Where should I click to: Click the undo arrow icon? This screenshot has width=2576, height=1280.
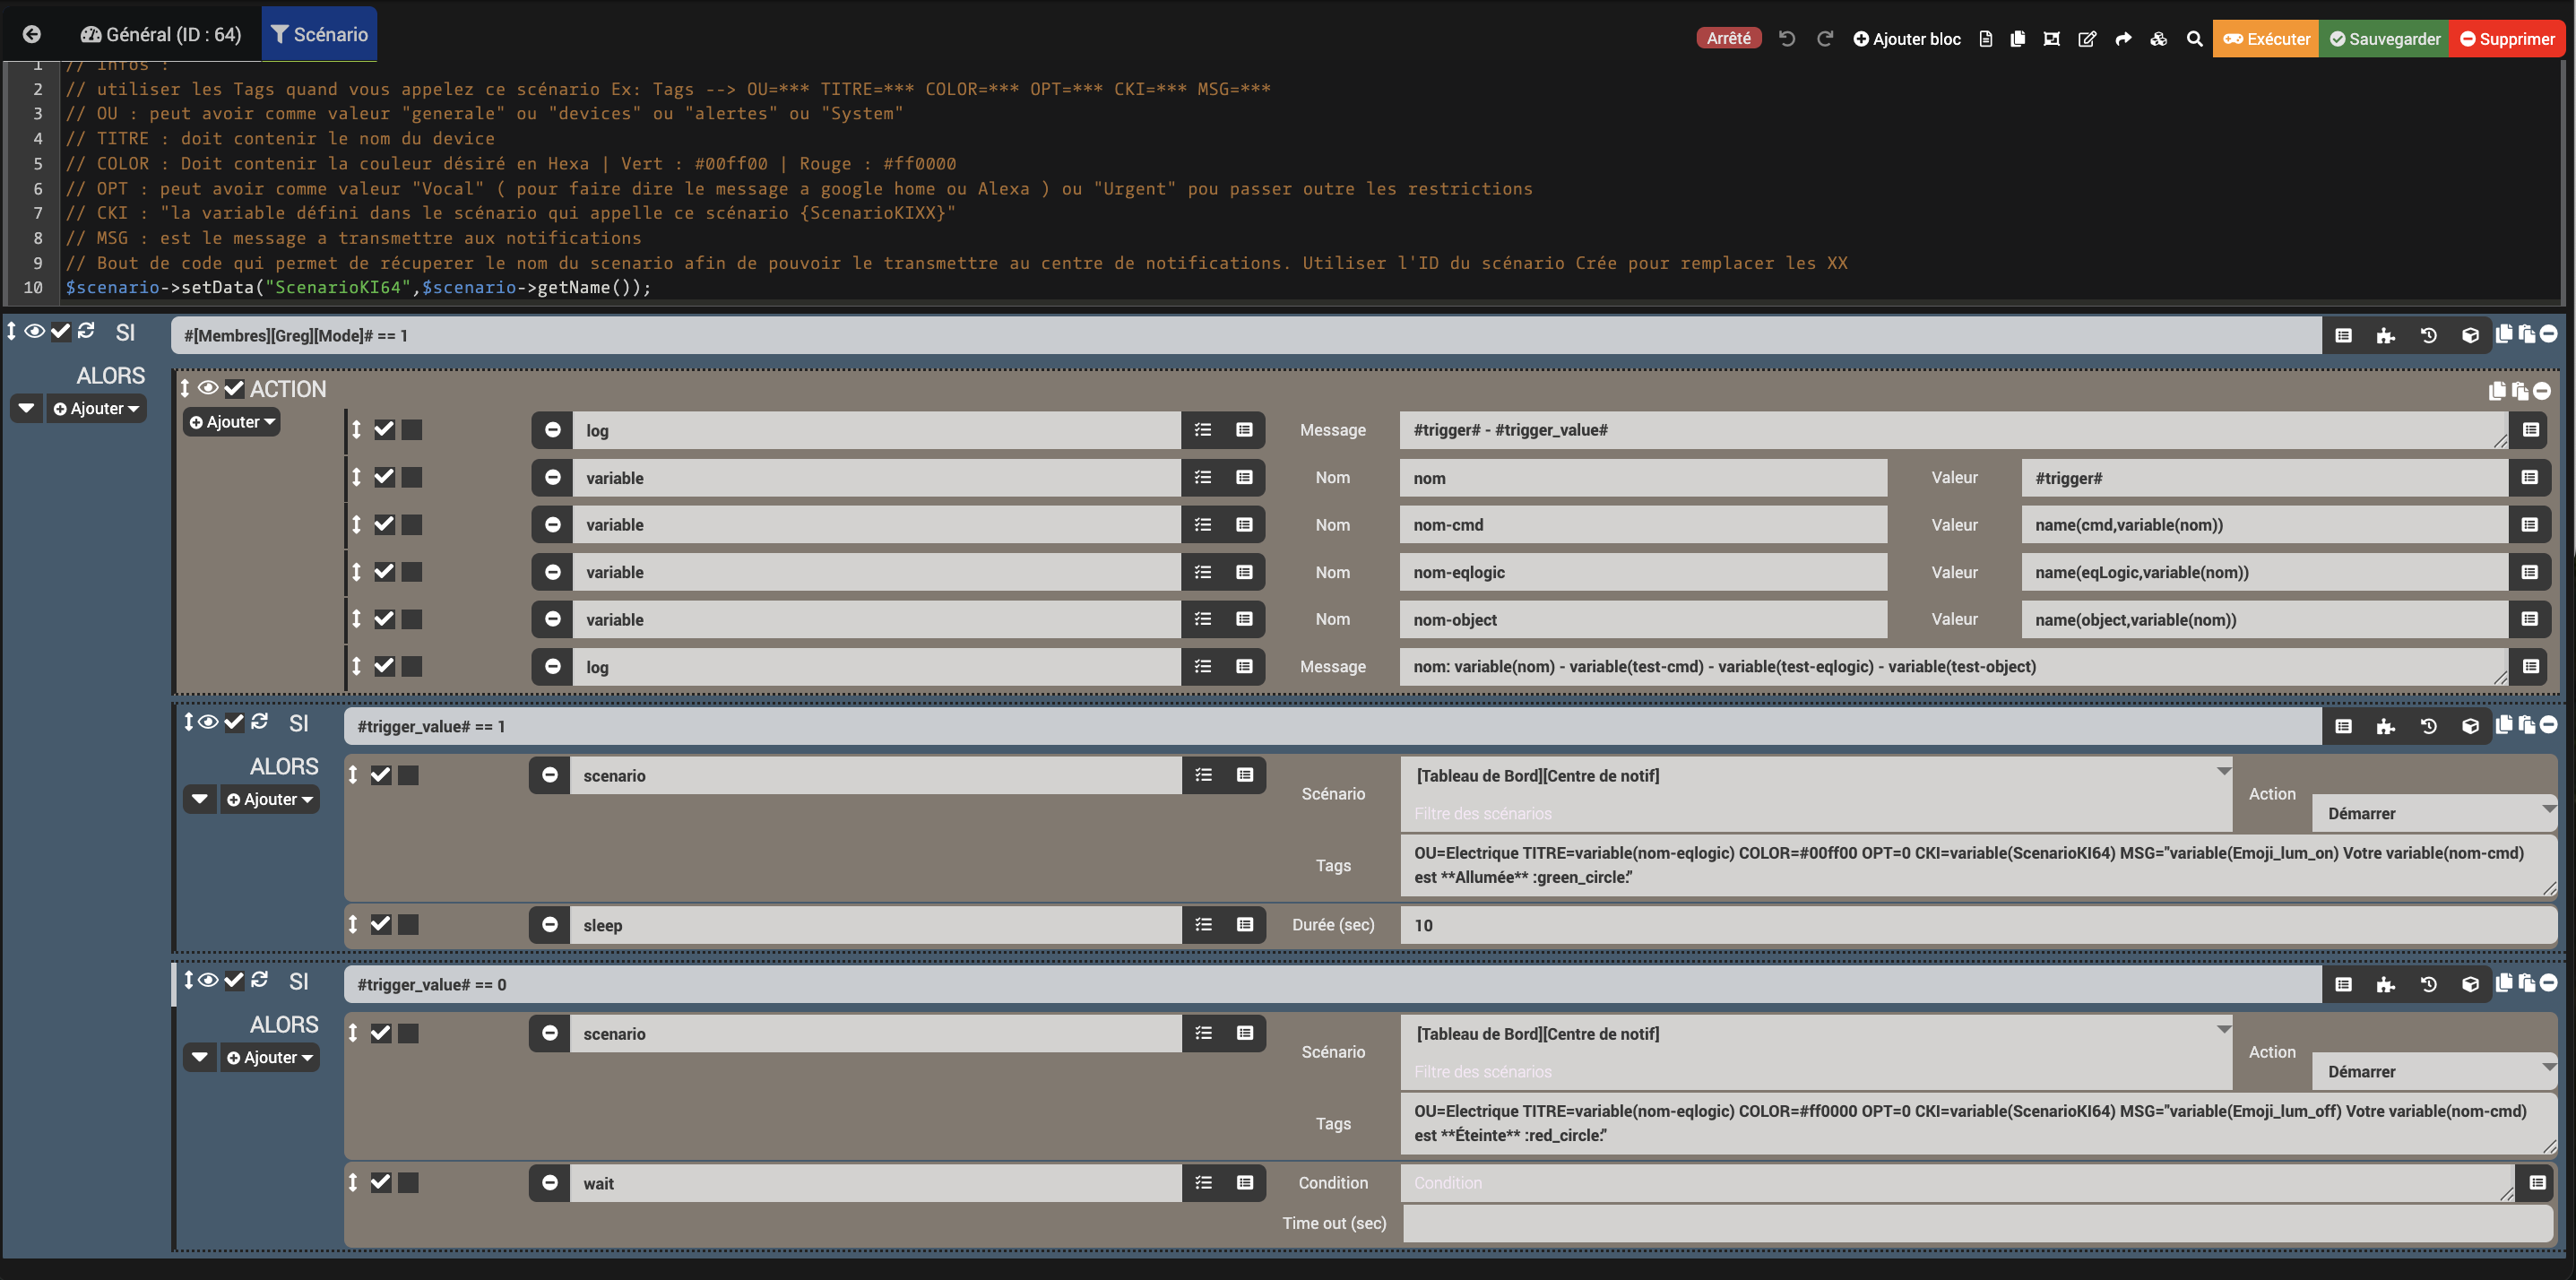(x=1787, y=39)
